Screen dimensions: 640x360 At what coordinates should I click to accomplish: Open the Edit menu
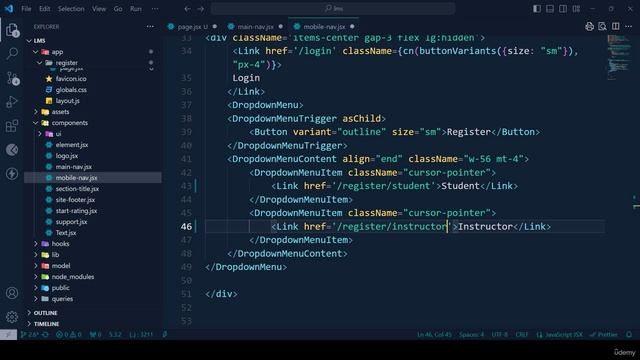(44, 9)
